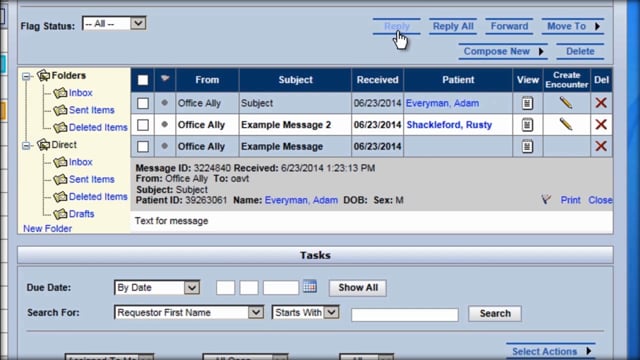Click the Reply button
This screenshot has width=640, height=360.
coord(396,26)
